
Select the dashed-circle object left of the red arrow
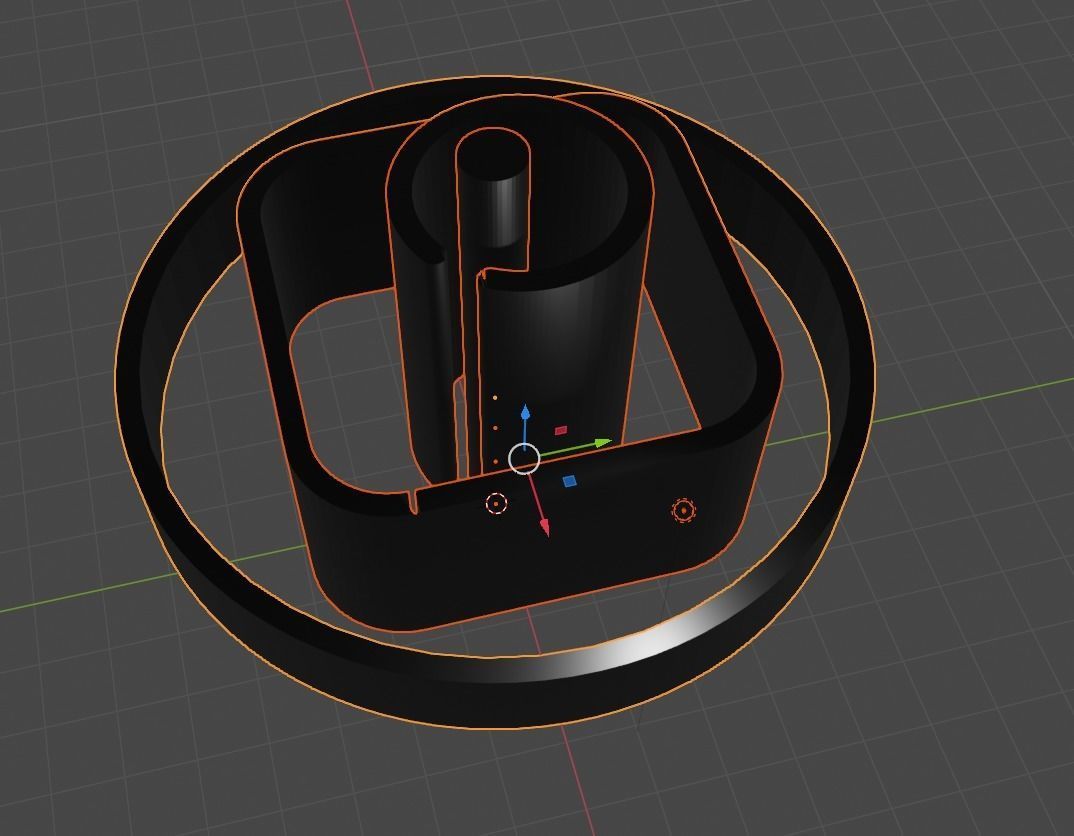(496, 504)
